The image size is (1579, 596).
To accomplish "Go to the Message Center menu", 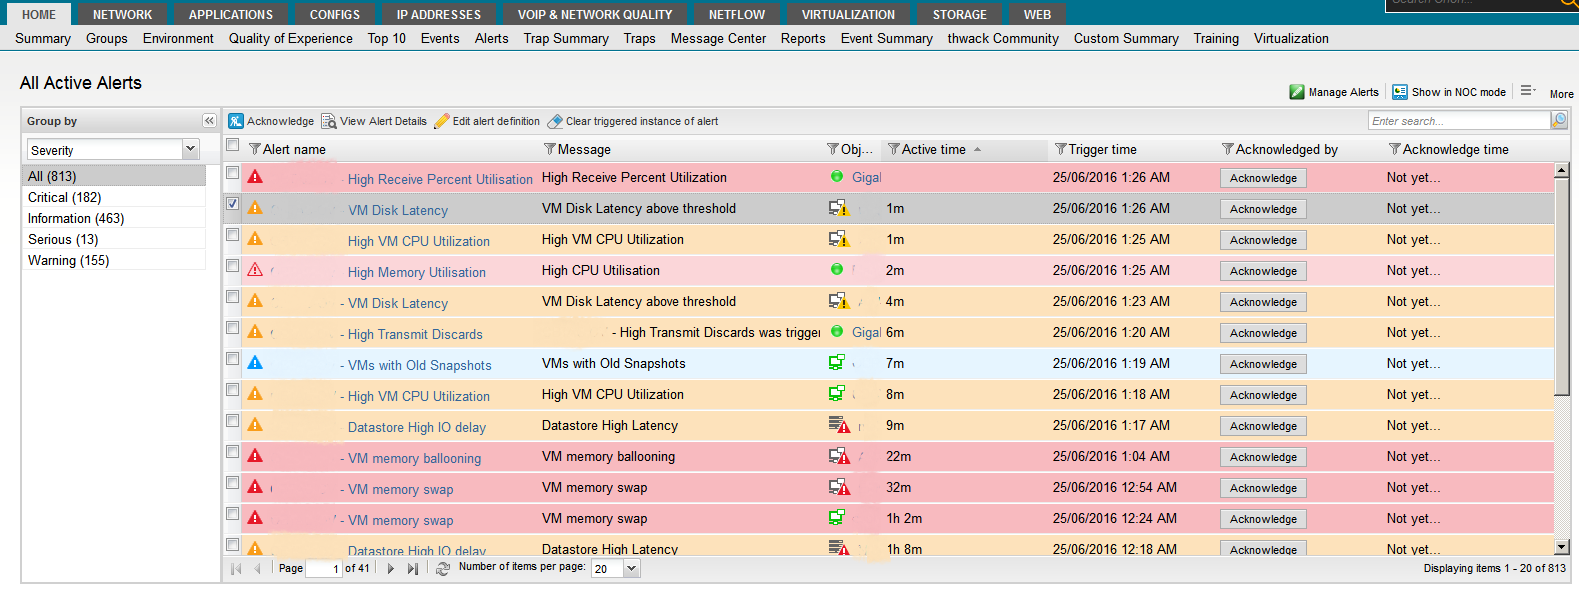I will click(x=718, y=38).
